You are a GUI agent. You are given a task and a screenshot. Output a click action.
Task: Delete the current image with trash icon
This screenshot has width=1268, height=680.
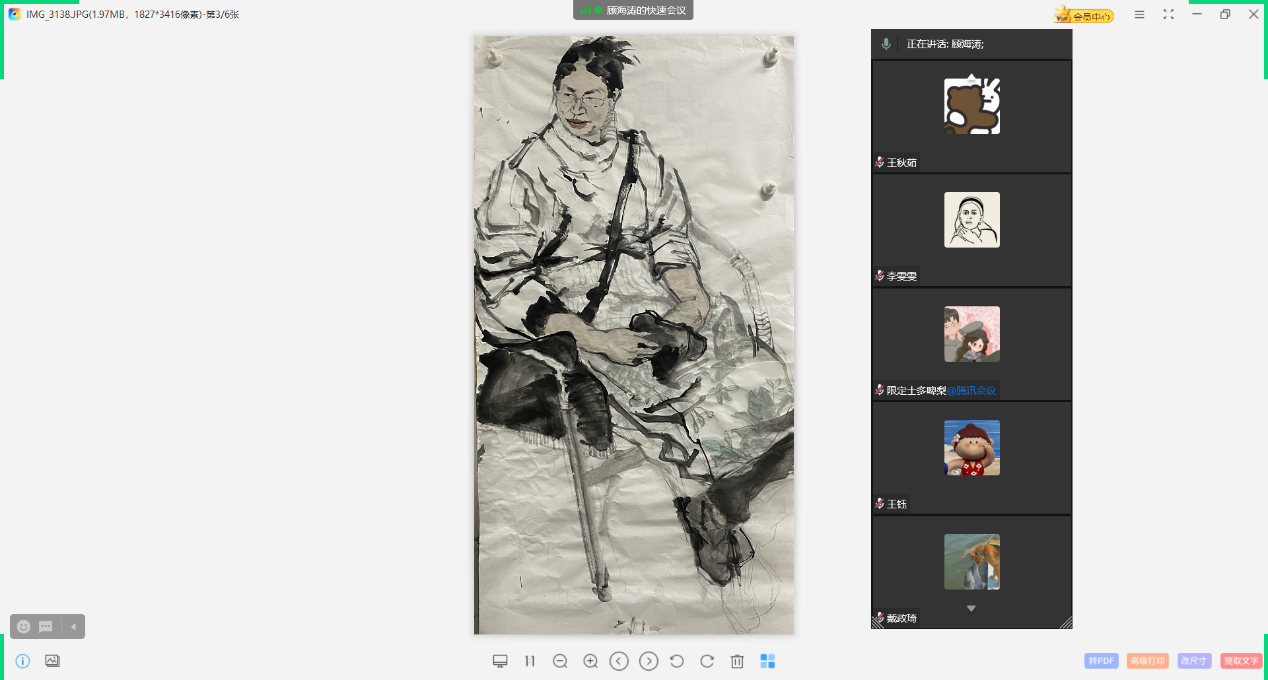[737, 661]
